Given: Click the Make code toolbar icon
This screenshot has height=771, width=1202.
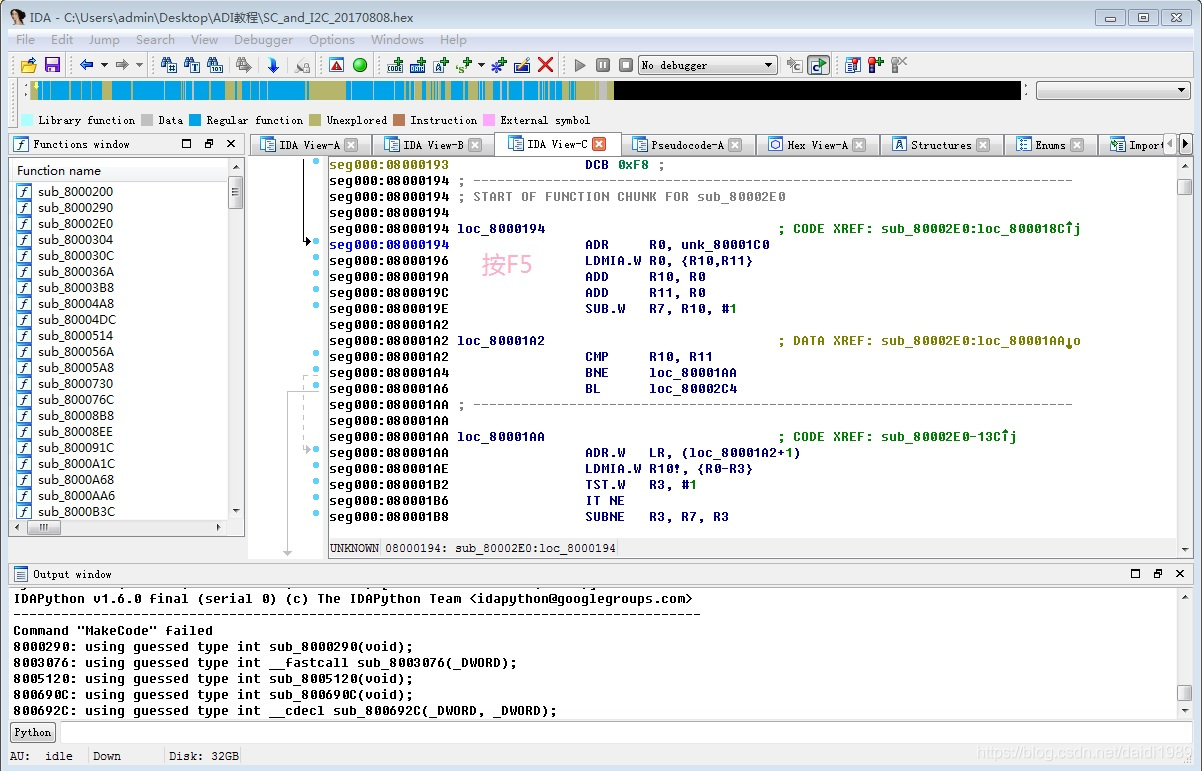Looking at the screenshot, I should click(x=395, y=65).
